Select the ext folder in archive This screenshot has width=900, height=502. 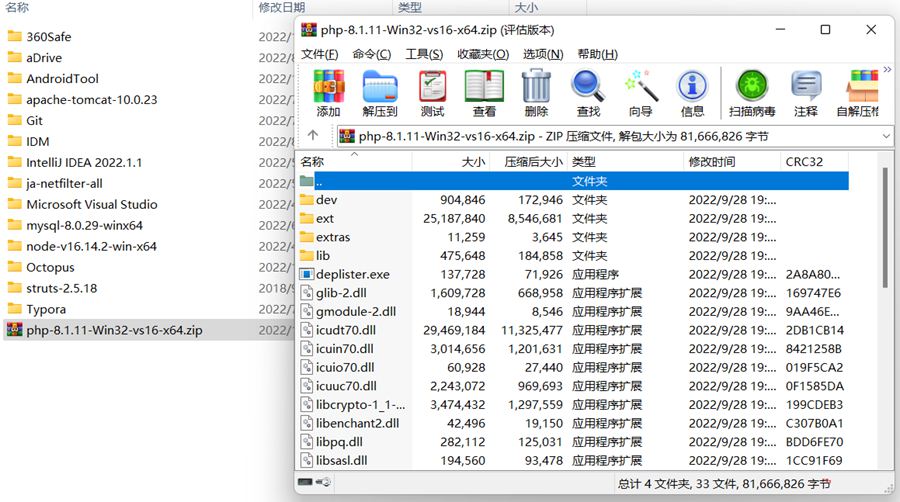(325, 218)
